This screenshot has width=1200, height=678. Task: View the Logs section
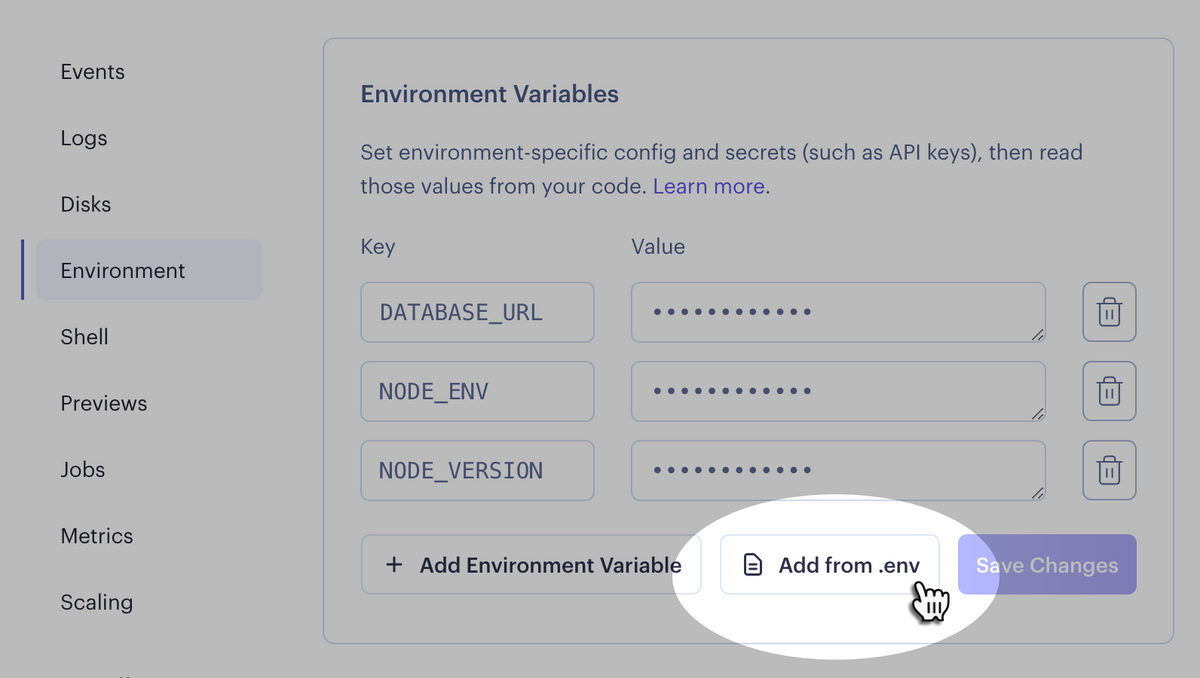click(83, 138)
